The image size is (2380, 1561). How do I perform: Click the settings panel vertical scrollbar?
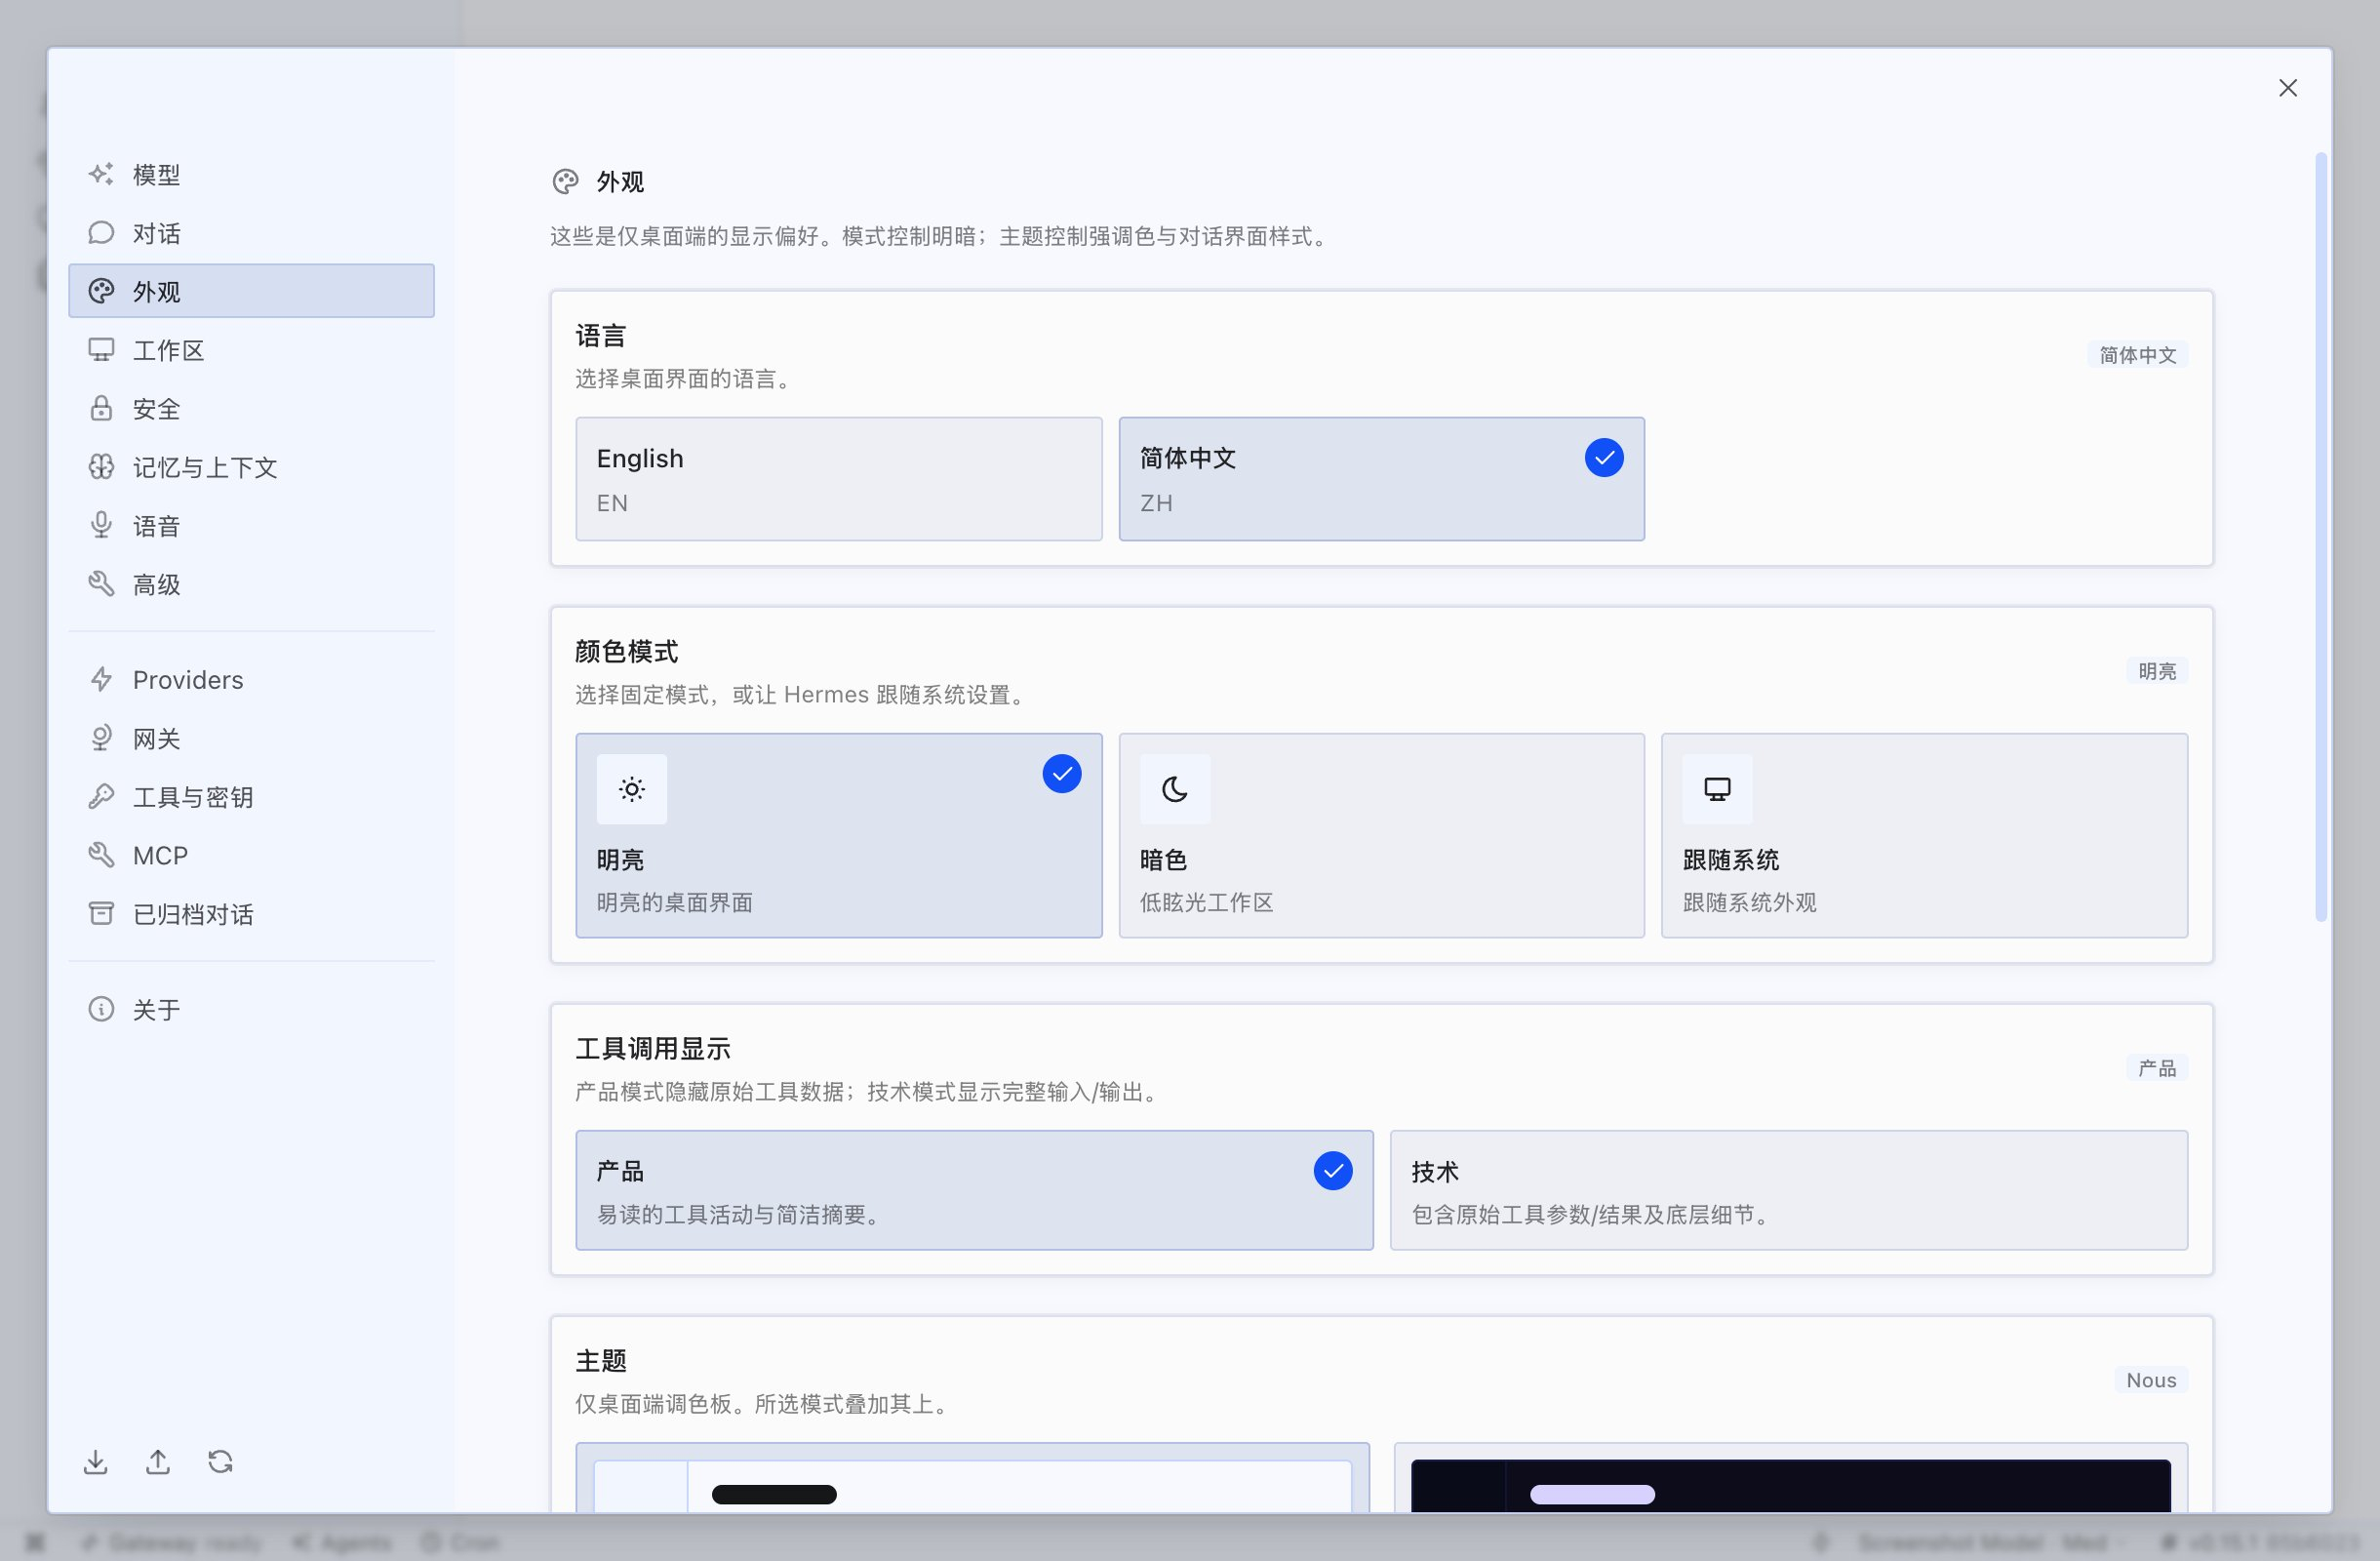2322,537
